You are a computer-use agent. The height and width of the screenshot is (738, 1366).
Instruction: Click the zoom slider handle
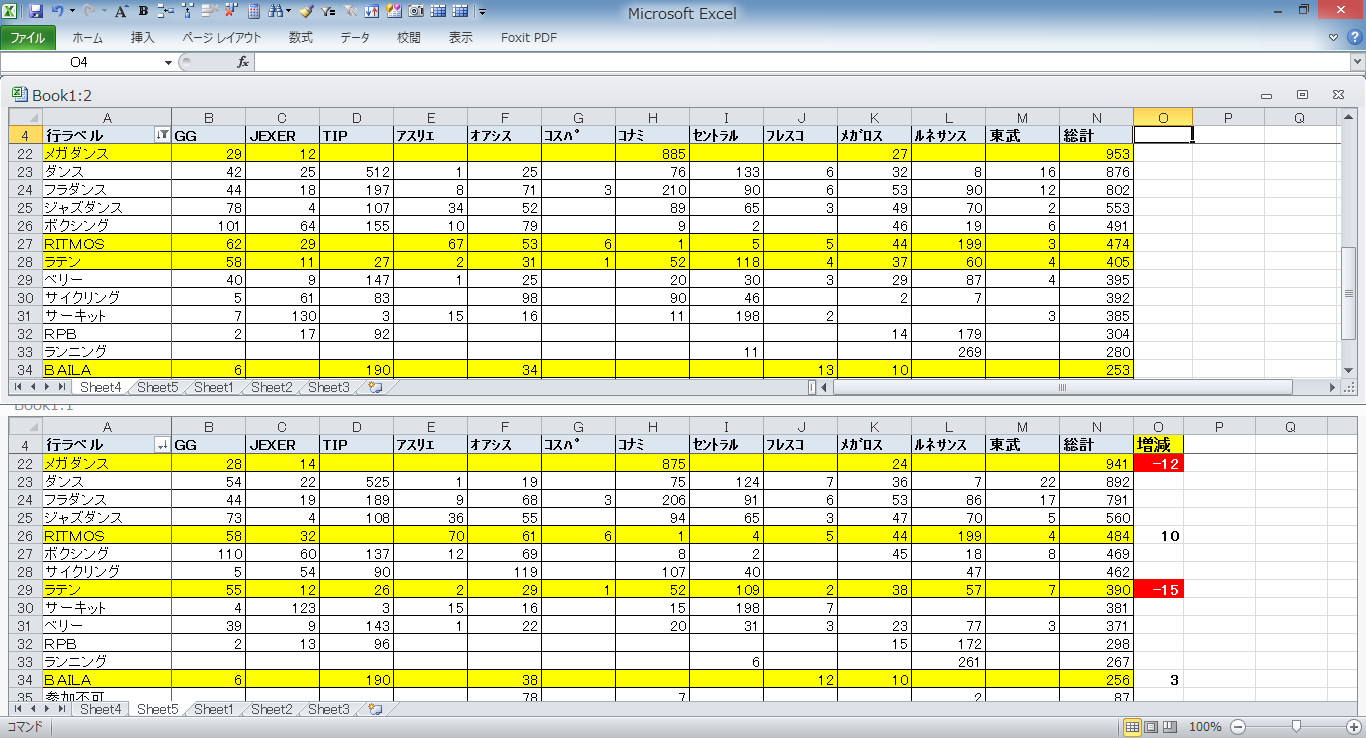pyautogui.click(x=1297, y=727)
